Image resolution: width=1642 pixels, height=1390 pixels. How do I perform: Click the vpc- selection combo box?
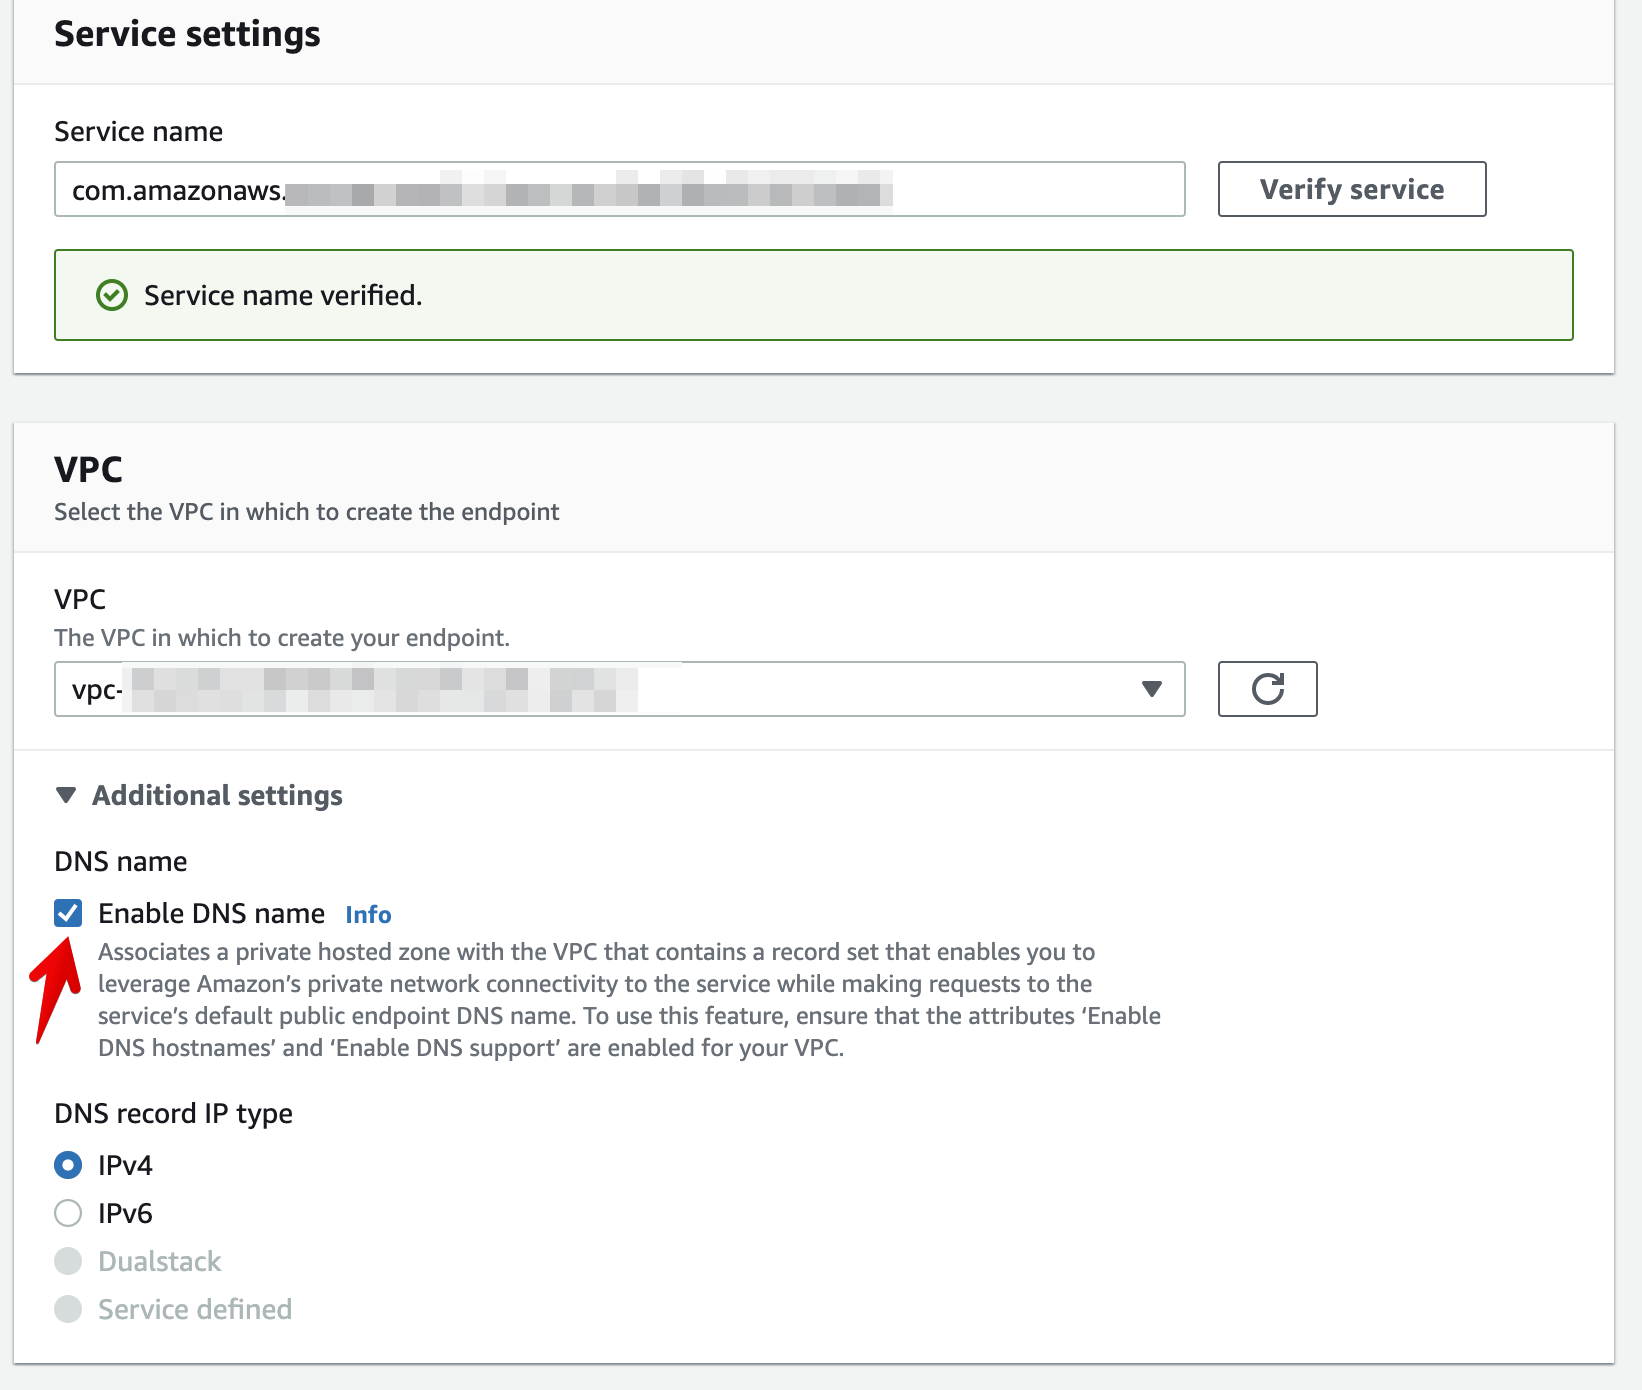[620, 689]
